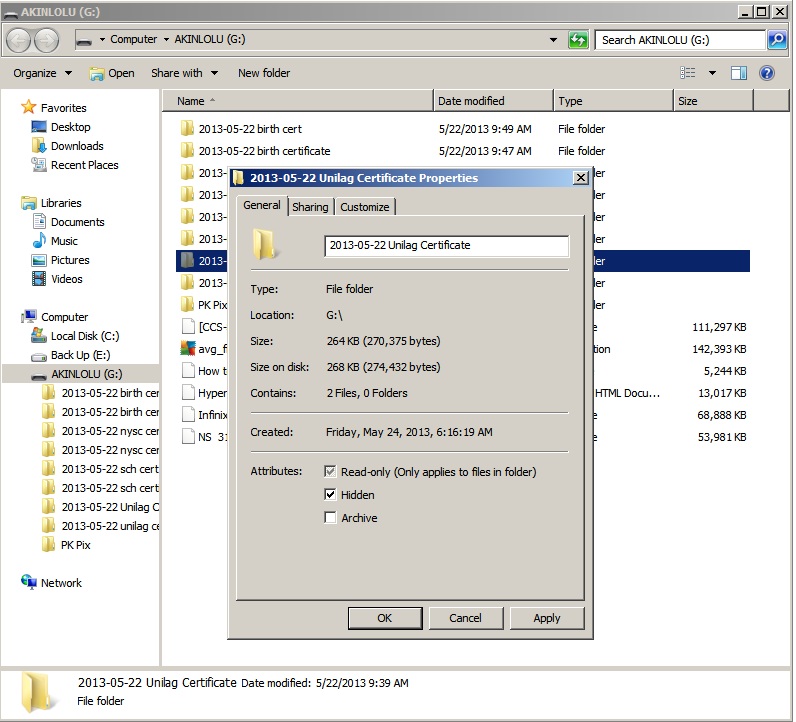This screenshot has height=722, width=796.
Task: Sort by Size column header
Action: [x=713, y=101]
